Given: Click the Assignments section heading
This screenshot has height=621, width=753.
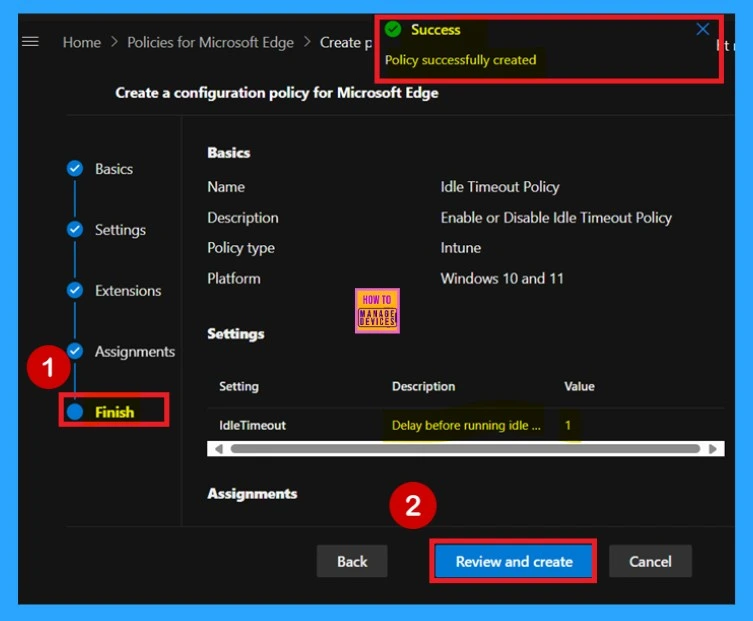Looking at the screenshot, I should point(252,494).
